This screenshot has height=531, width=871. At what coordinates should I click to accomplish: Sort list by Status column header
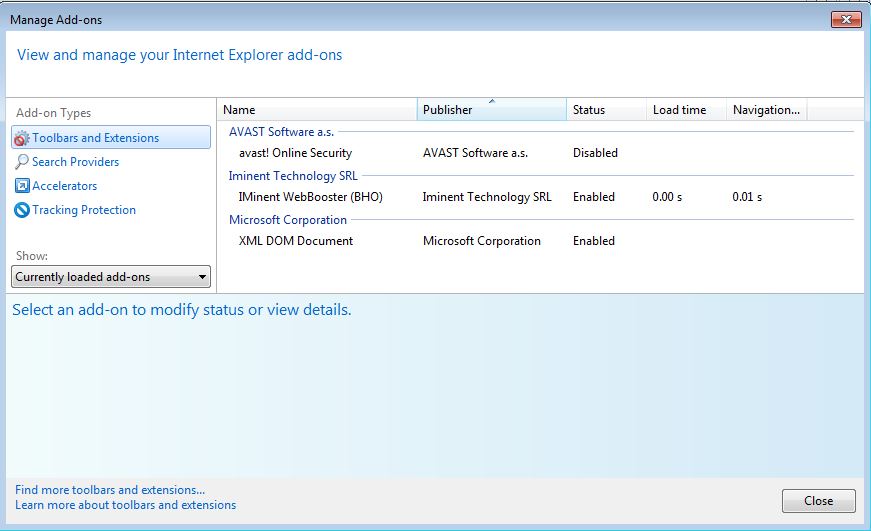pyautogui.click(x=607, y=109)
